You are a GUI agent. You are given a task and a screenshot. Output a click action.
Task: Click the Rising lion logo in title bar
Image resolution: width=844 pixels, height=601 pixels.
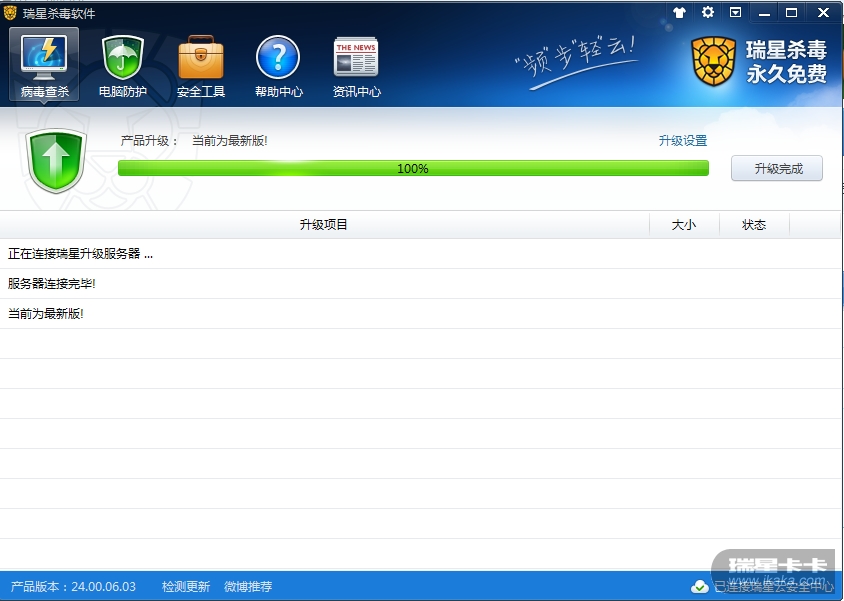(x=10, y=13)
